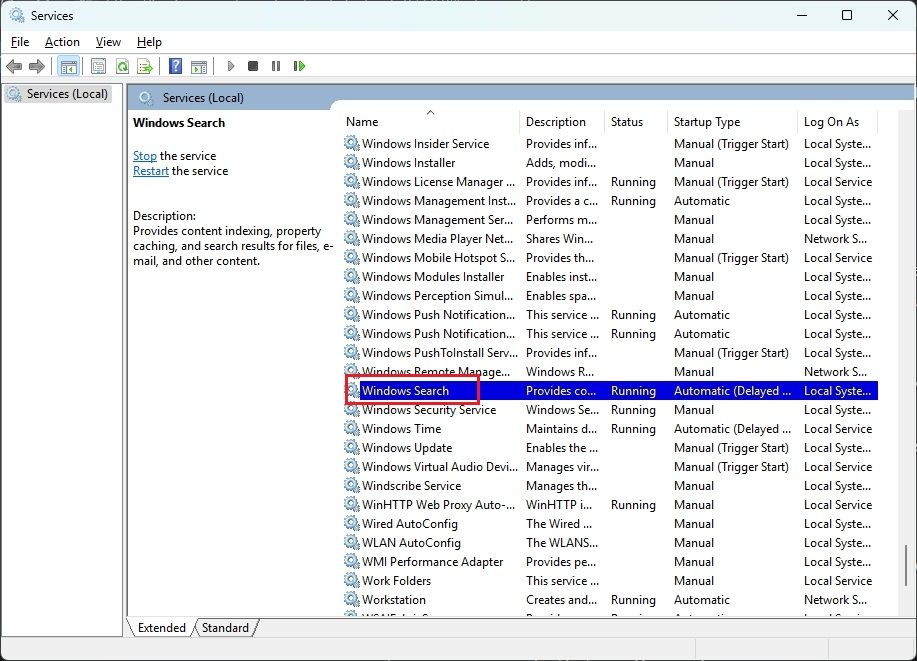This screenshot has height=661, width=917.
Task: Click the Start Service play button
Action: [x=230, y=66]
